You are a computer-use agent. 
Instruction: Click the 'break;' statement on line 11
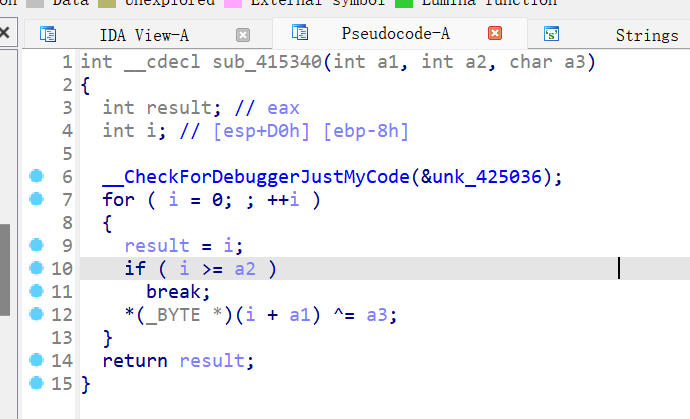click(x=178, y=292)
